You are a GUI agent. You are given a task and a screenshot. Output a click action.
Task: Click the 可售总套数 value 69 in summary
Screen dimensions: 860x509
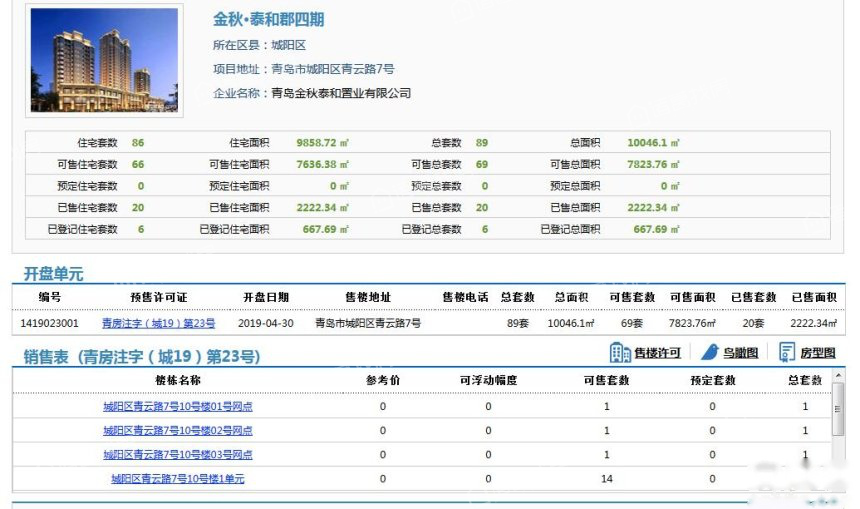click(482, 165)
